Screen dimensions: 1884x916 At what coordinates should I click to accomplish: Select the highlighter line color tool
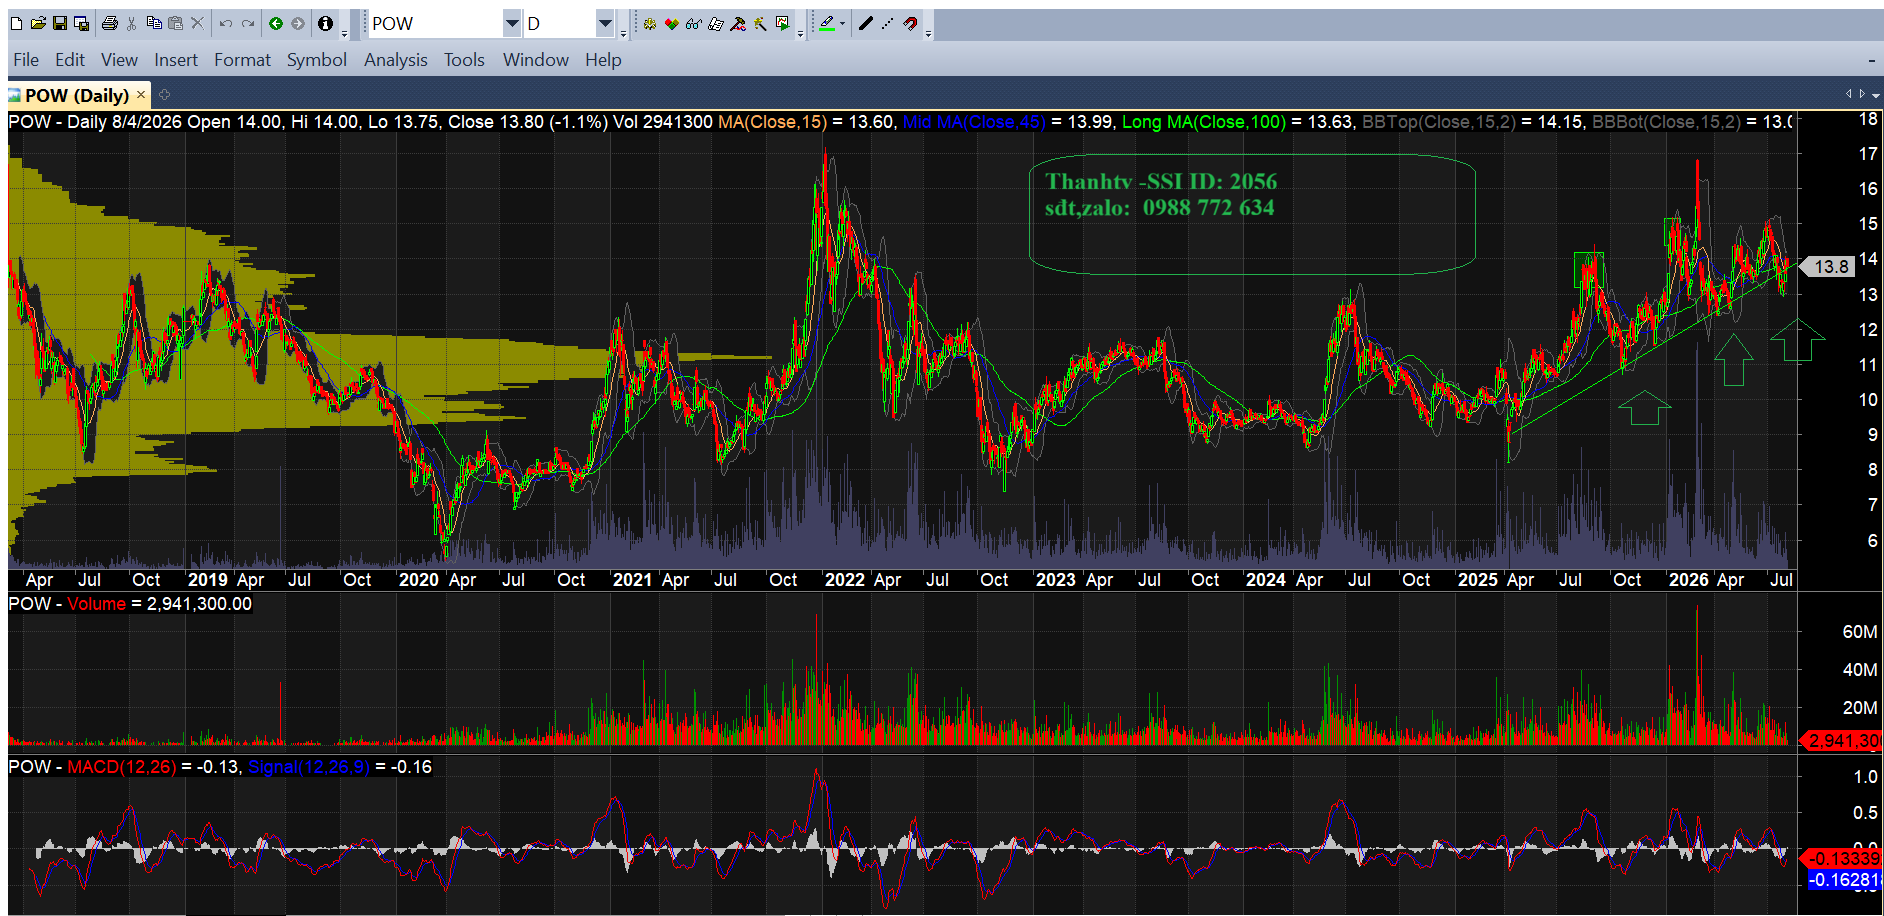point(827,23)
